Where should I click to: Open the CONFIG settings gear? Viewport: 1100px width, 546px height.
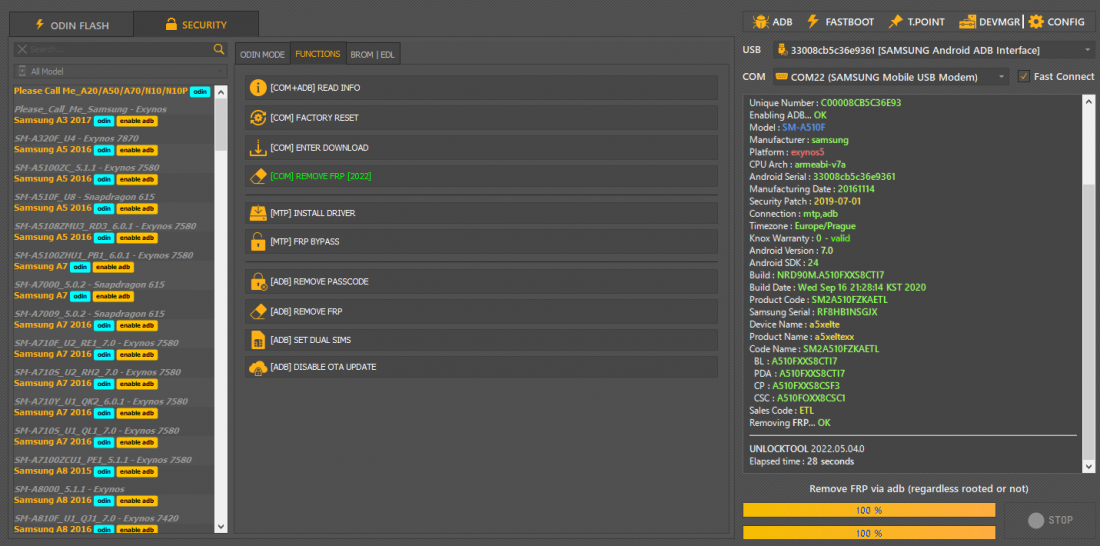1057,22
